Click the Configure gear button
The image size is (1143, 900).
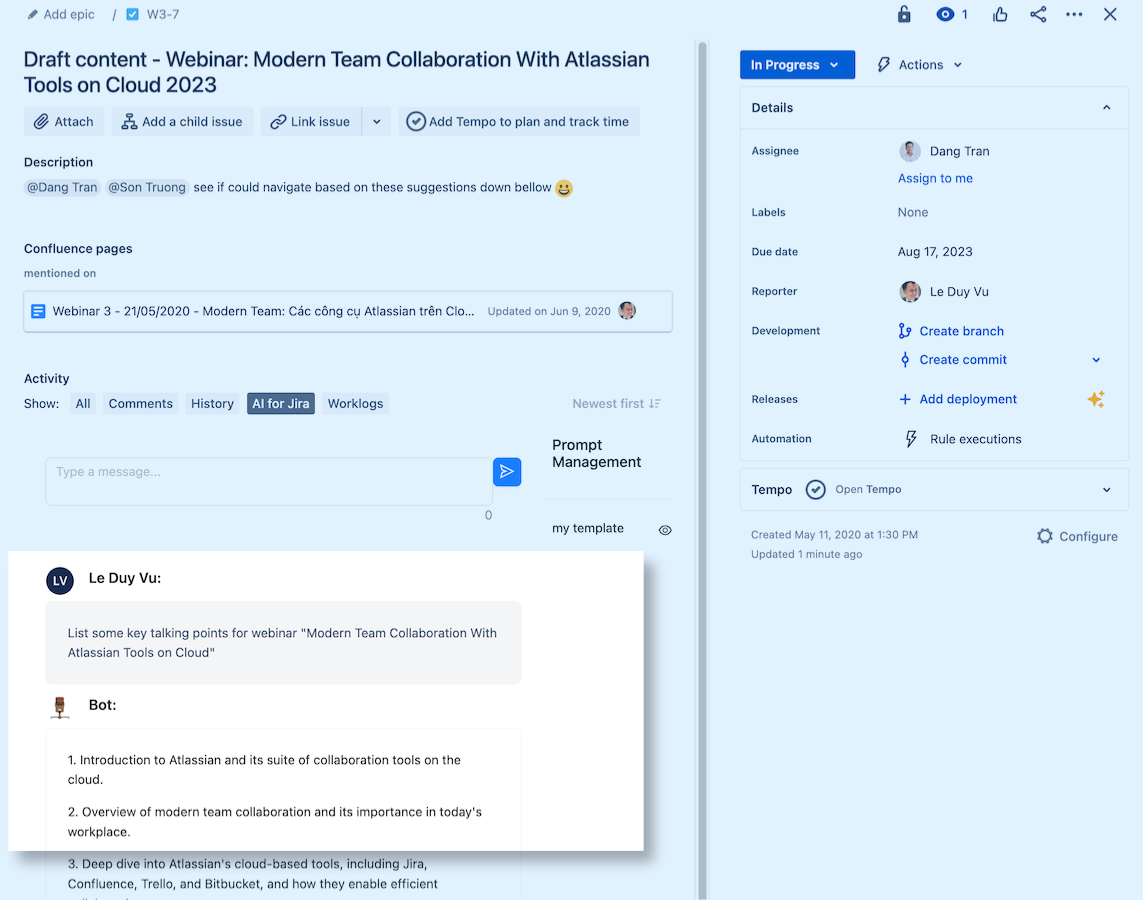click(x=1077, y=536)
